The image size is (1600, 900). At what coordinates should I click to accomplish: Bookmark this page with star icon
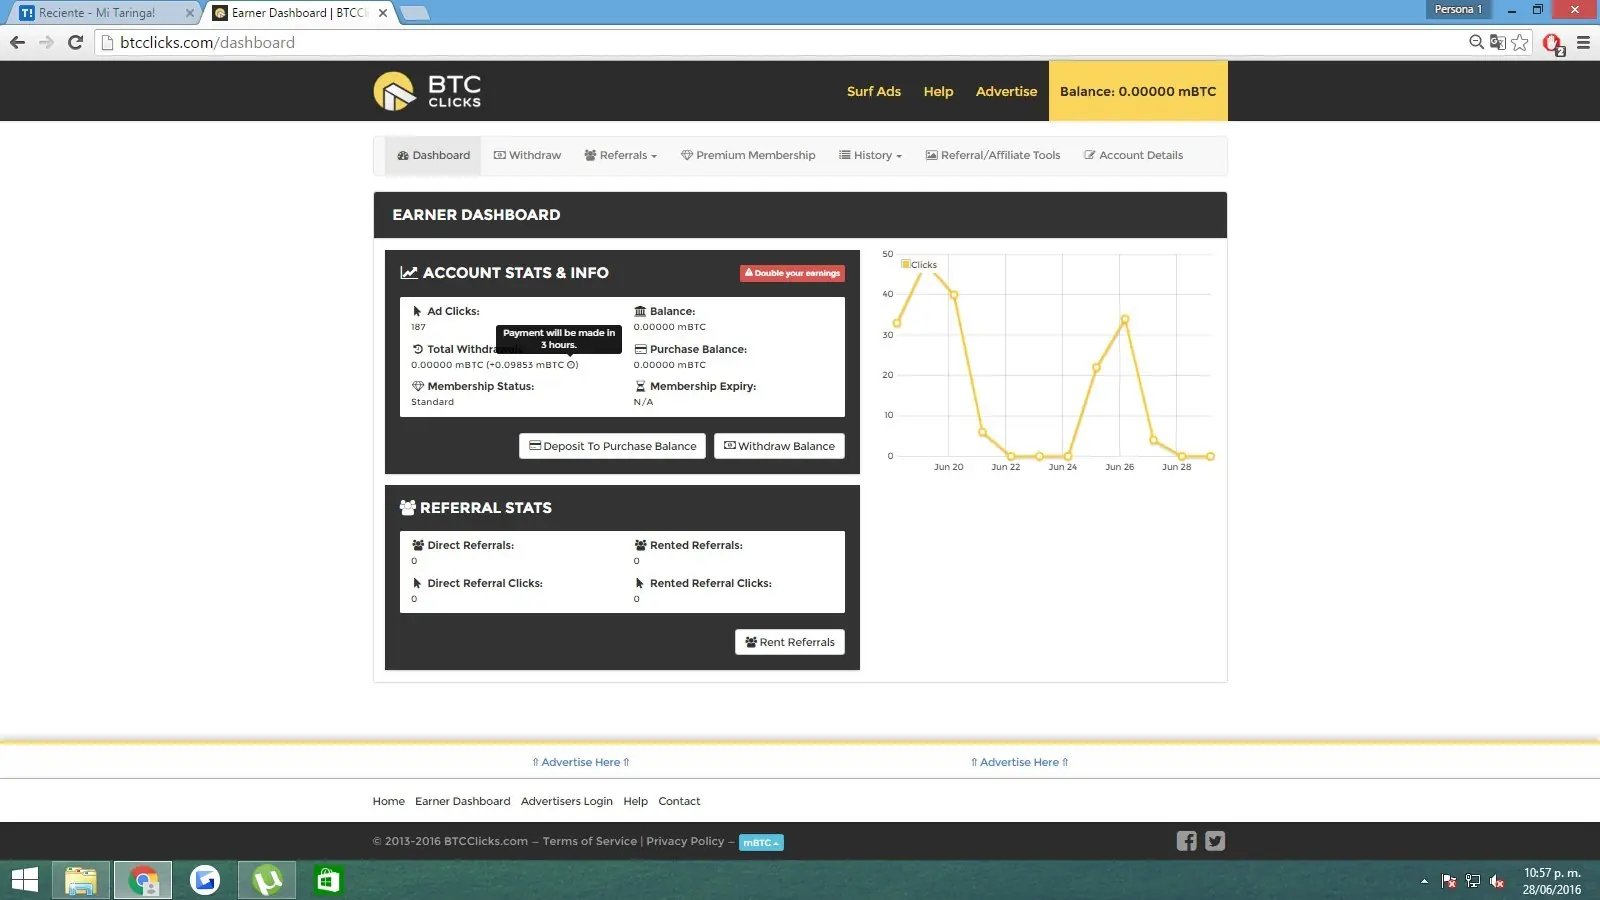coord(1520,42)
